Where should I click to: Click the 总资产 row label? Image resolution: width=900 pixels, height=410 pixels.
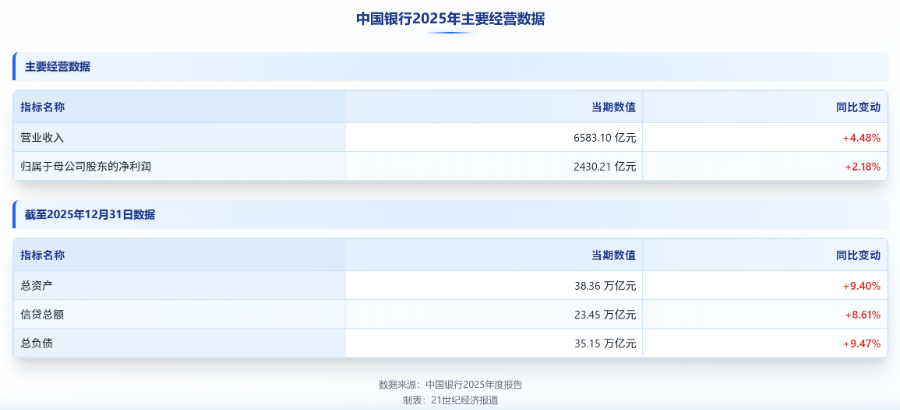pyautogui.click(x=36, y=285)
